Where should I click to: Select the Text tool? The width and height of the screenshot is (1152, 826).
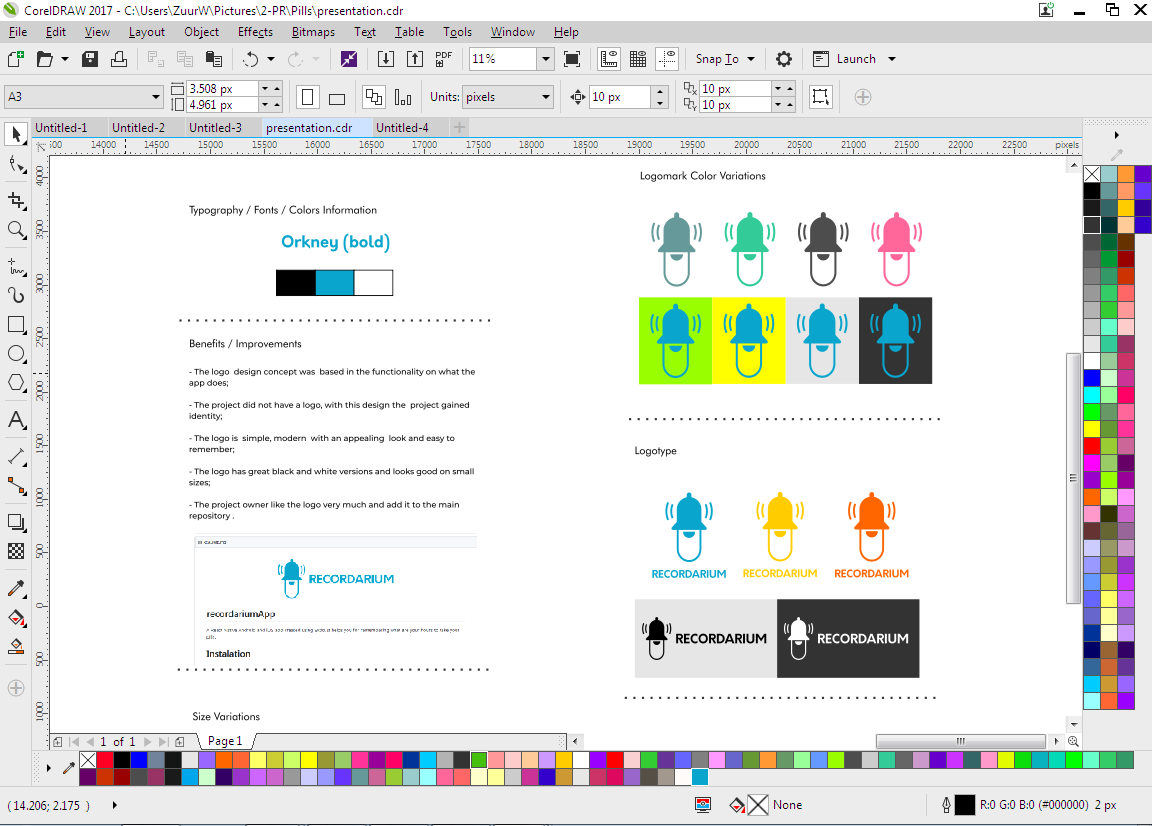pos(16,420)
